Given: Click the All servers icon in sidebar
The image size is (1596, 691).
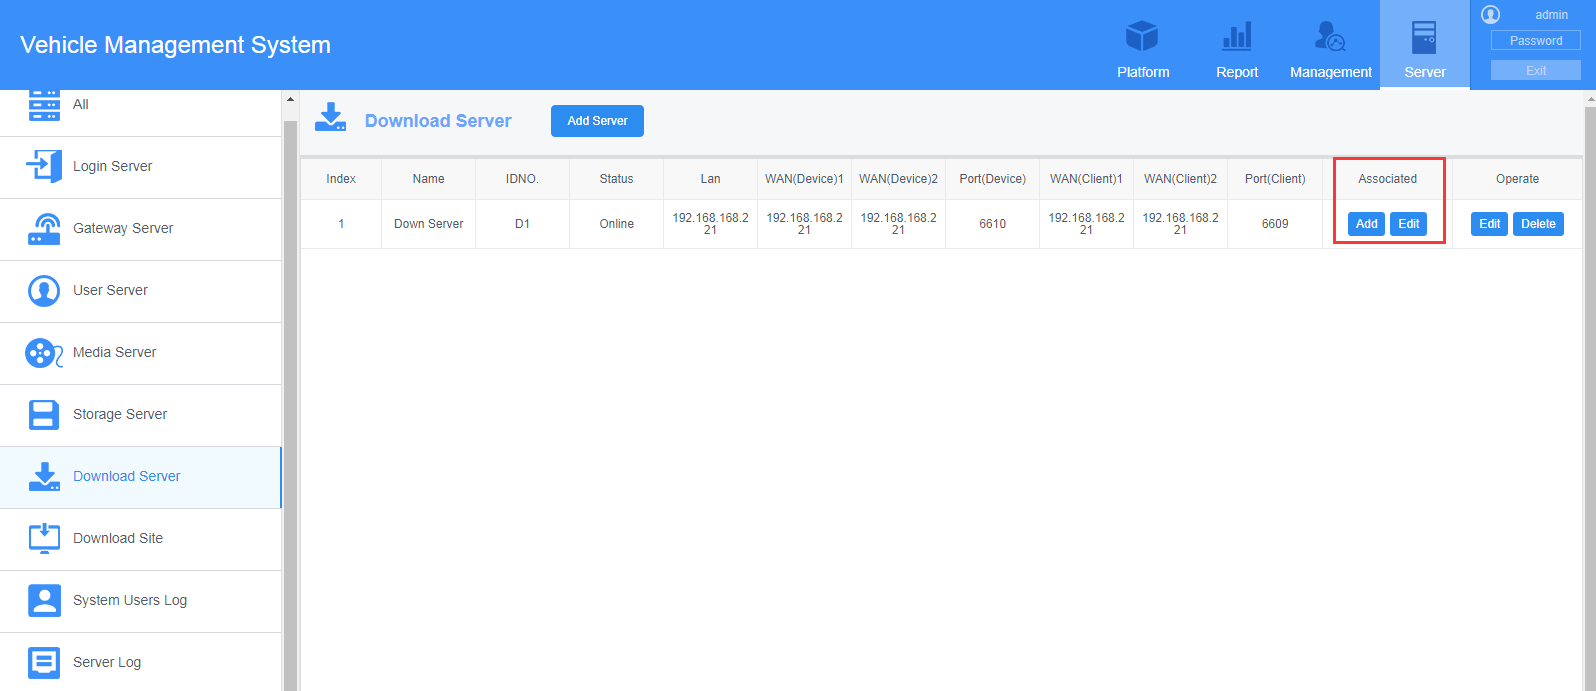Looking at the screenshot, I should tap(44, 105).
